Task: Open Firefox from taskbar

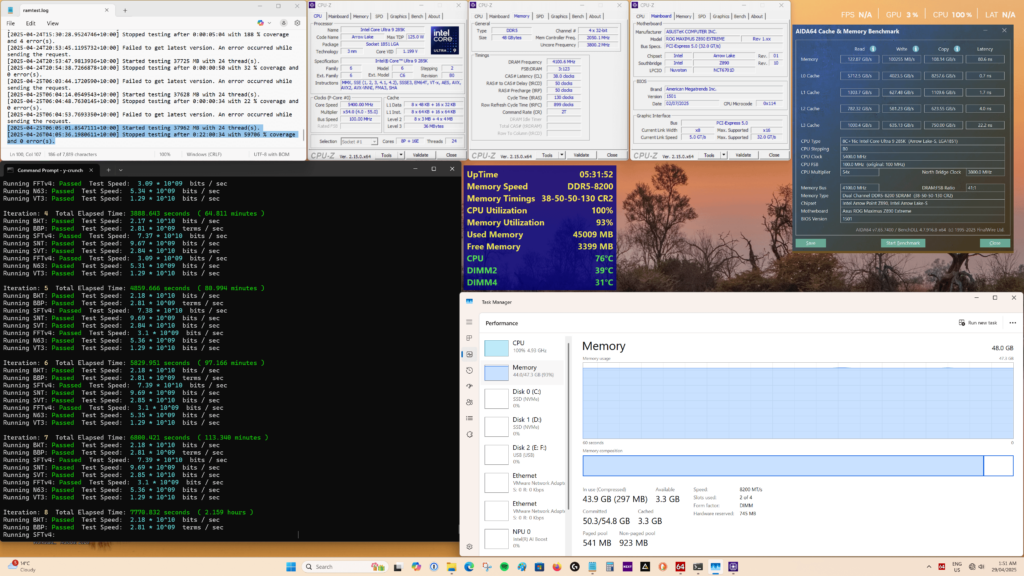Action: [x=557, y=566]
